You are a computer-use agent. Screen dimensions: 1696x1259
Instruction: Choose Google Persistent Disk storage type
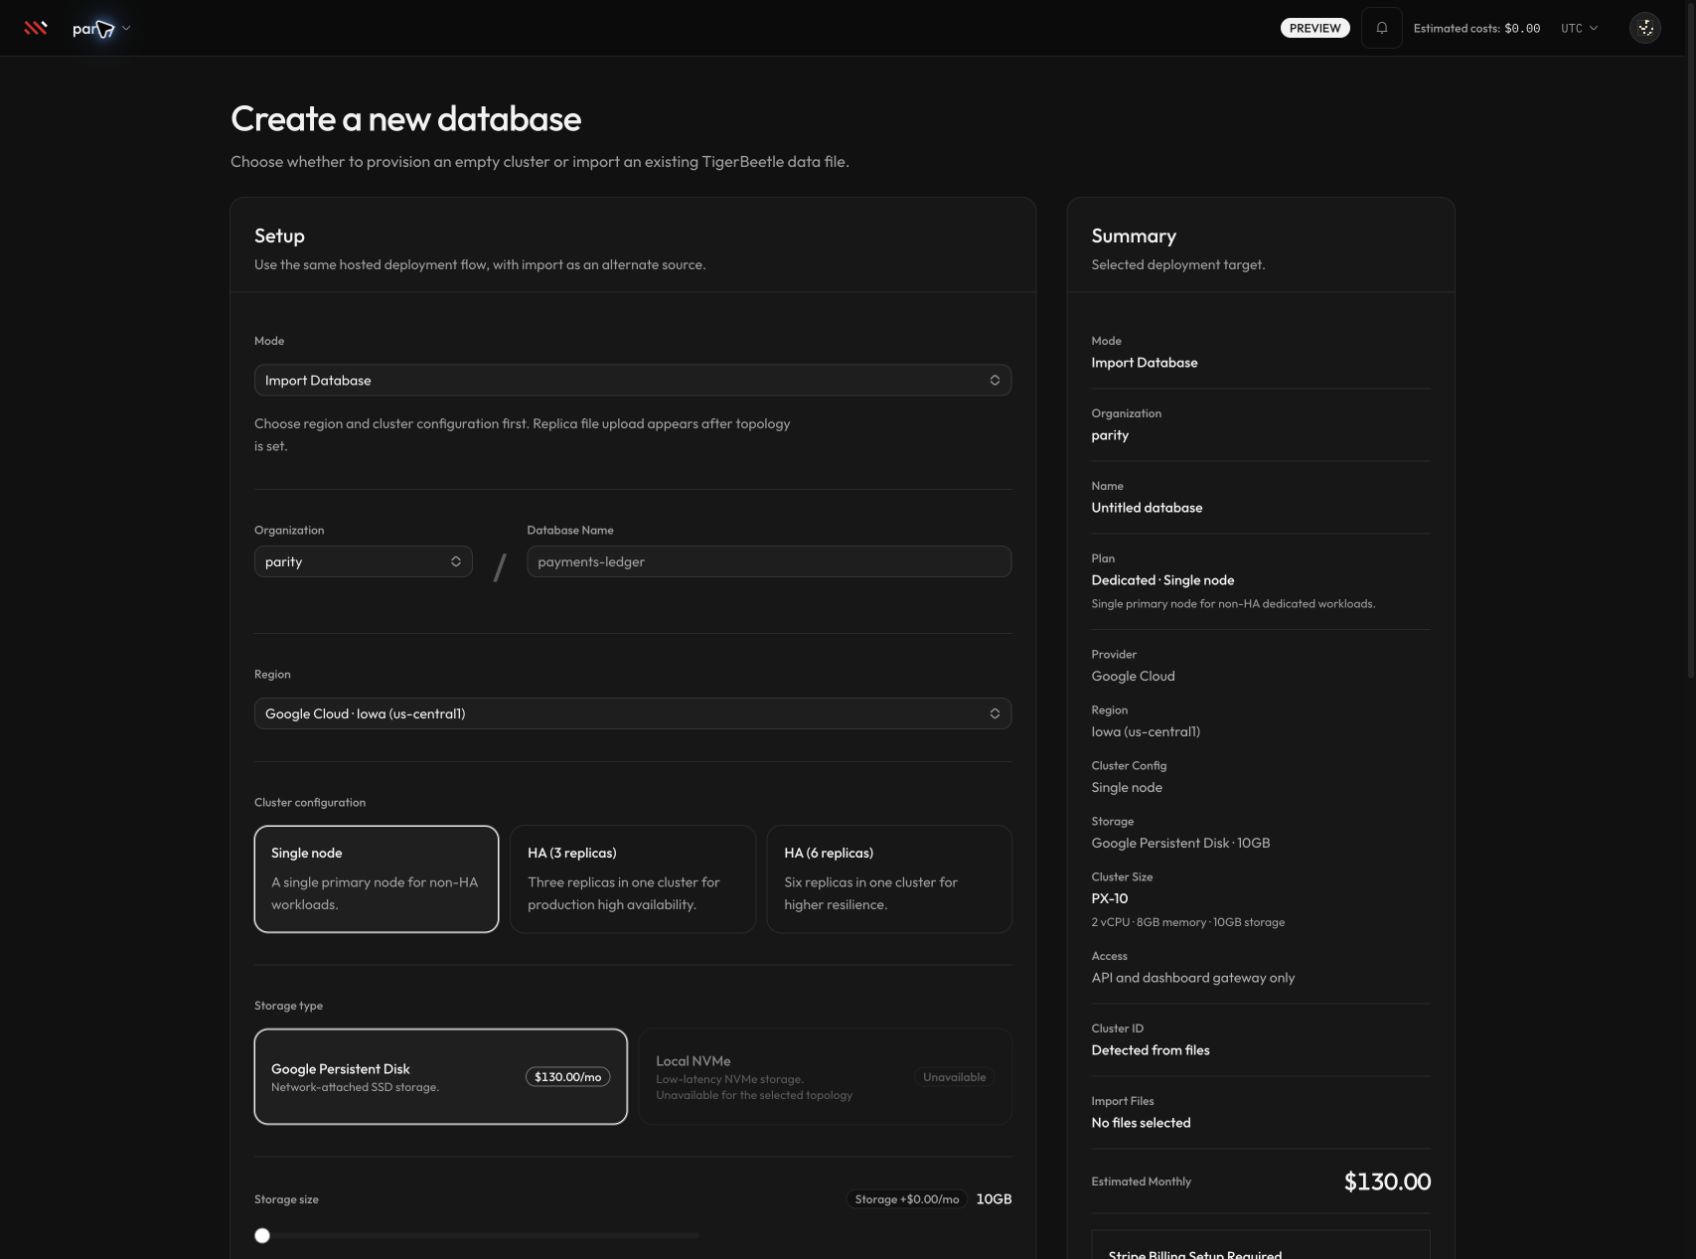[x=440, y=1077]
